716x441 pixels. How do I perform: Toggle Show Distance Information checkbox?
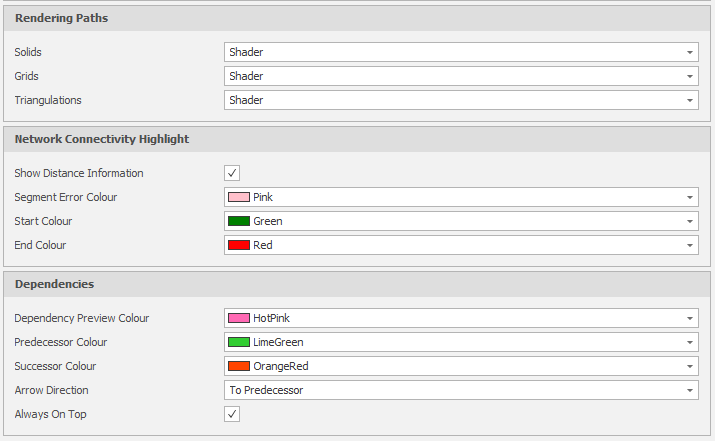tap(232, 173)
